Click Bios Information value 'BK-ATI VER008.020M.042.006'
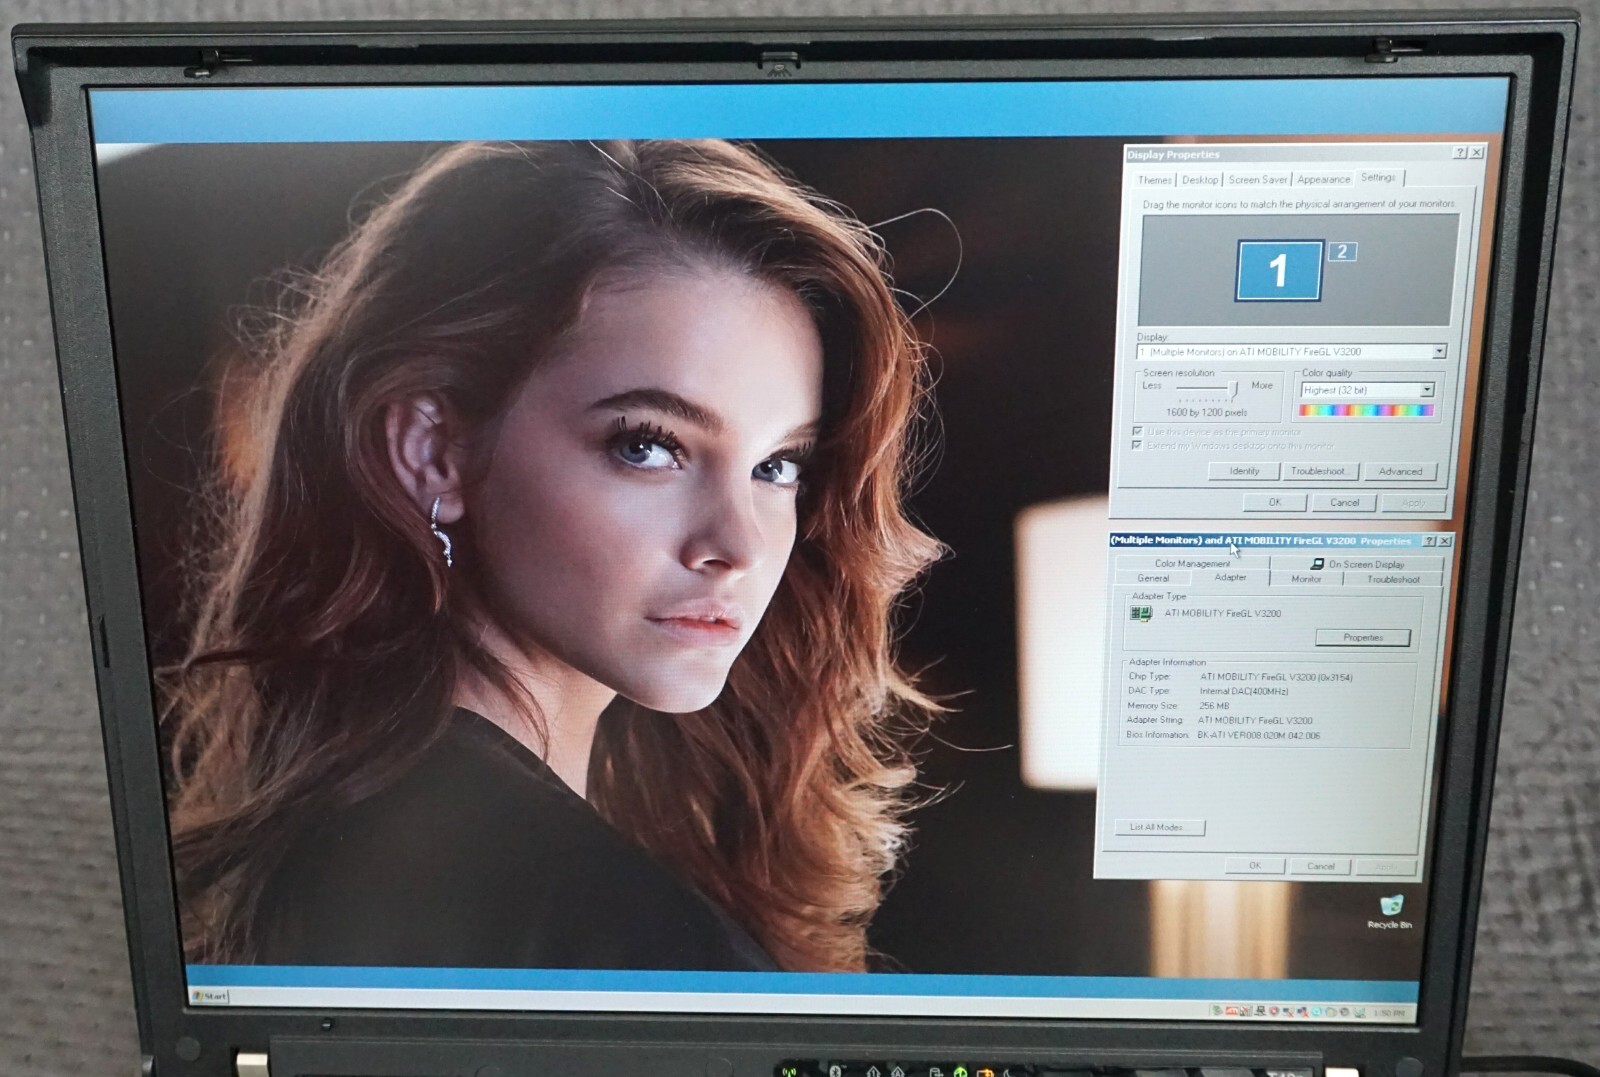 (x=1258, y=735)
